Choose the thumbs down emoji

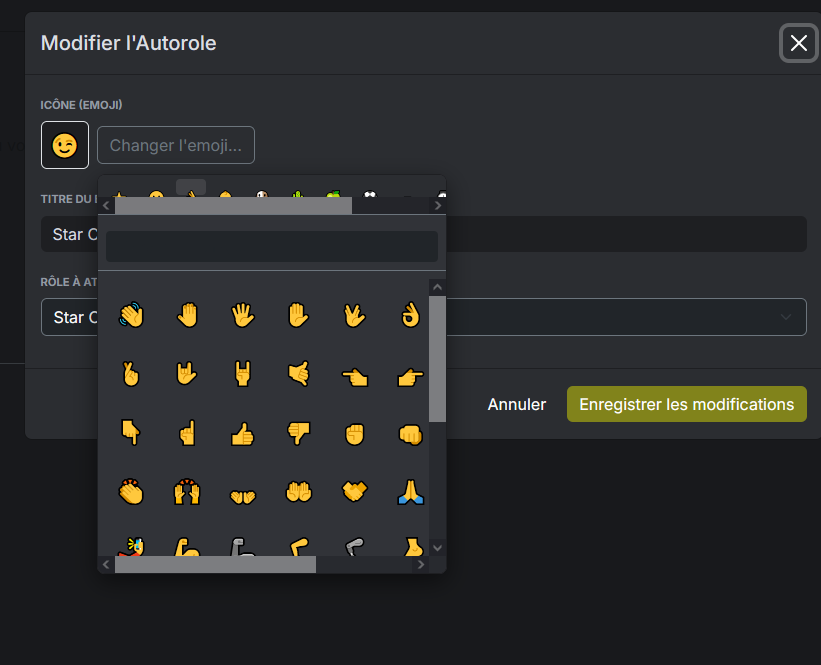[298, 434]
